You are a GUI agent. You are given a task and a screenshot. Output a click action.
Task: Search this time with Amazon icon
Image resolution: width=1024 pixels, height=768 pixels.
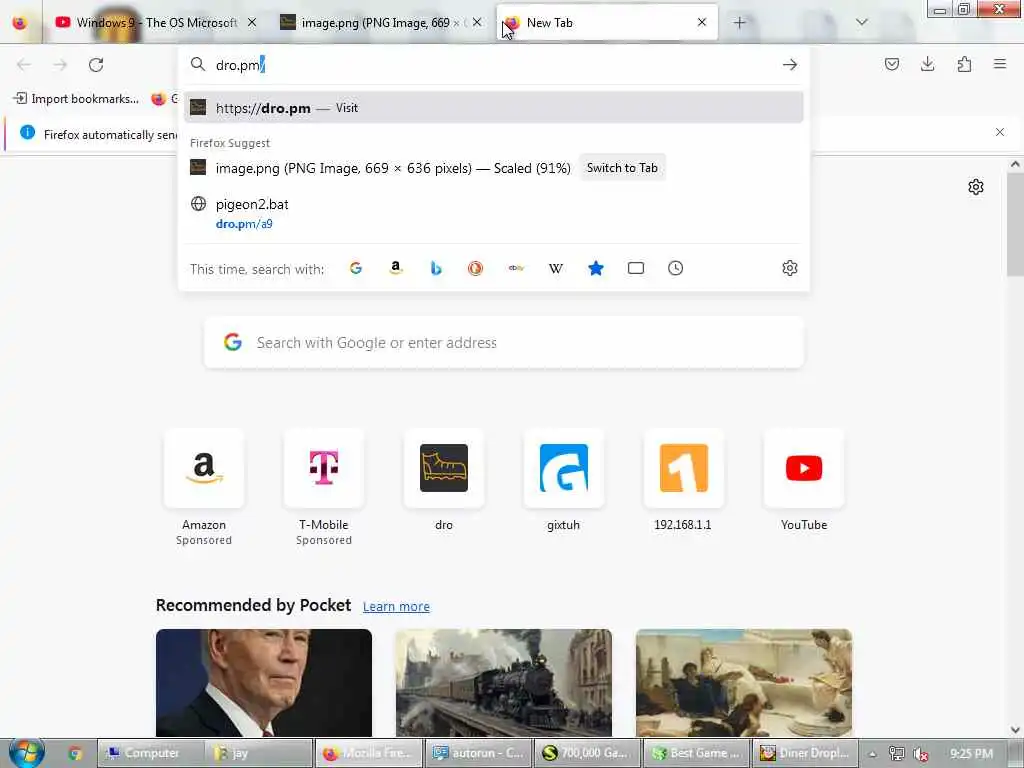396,268
